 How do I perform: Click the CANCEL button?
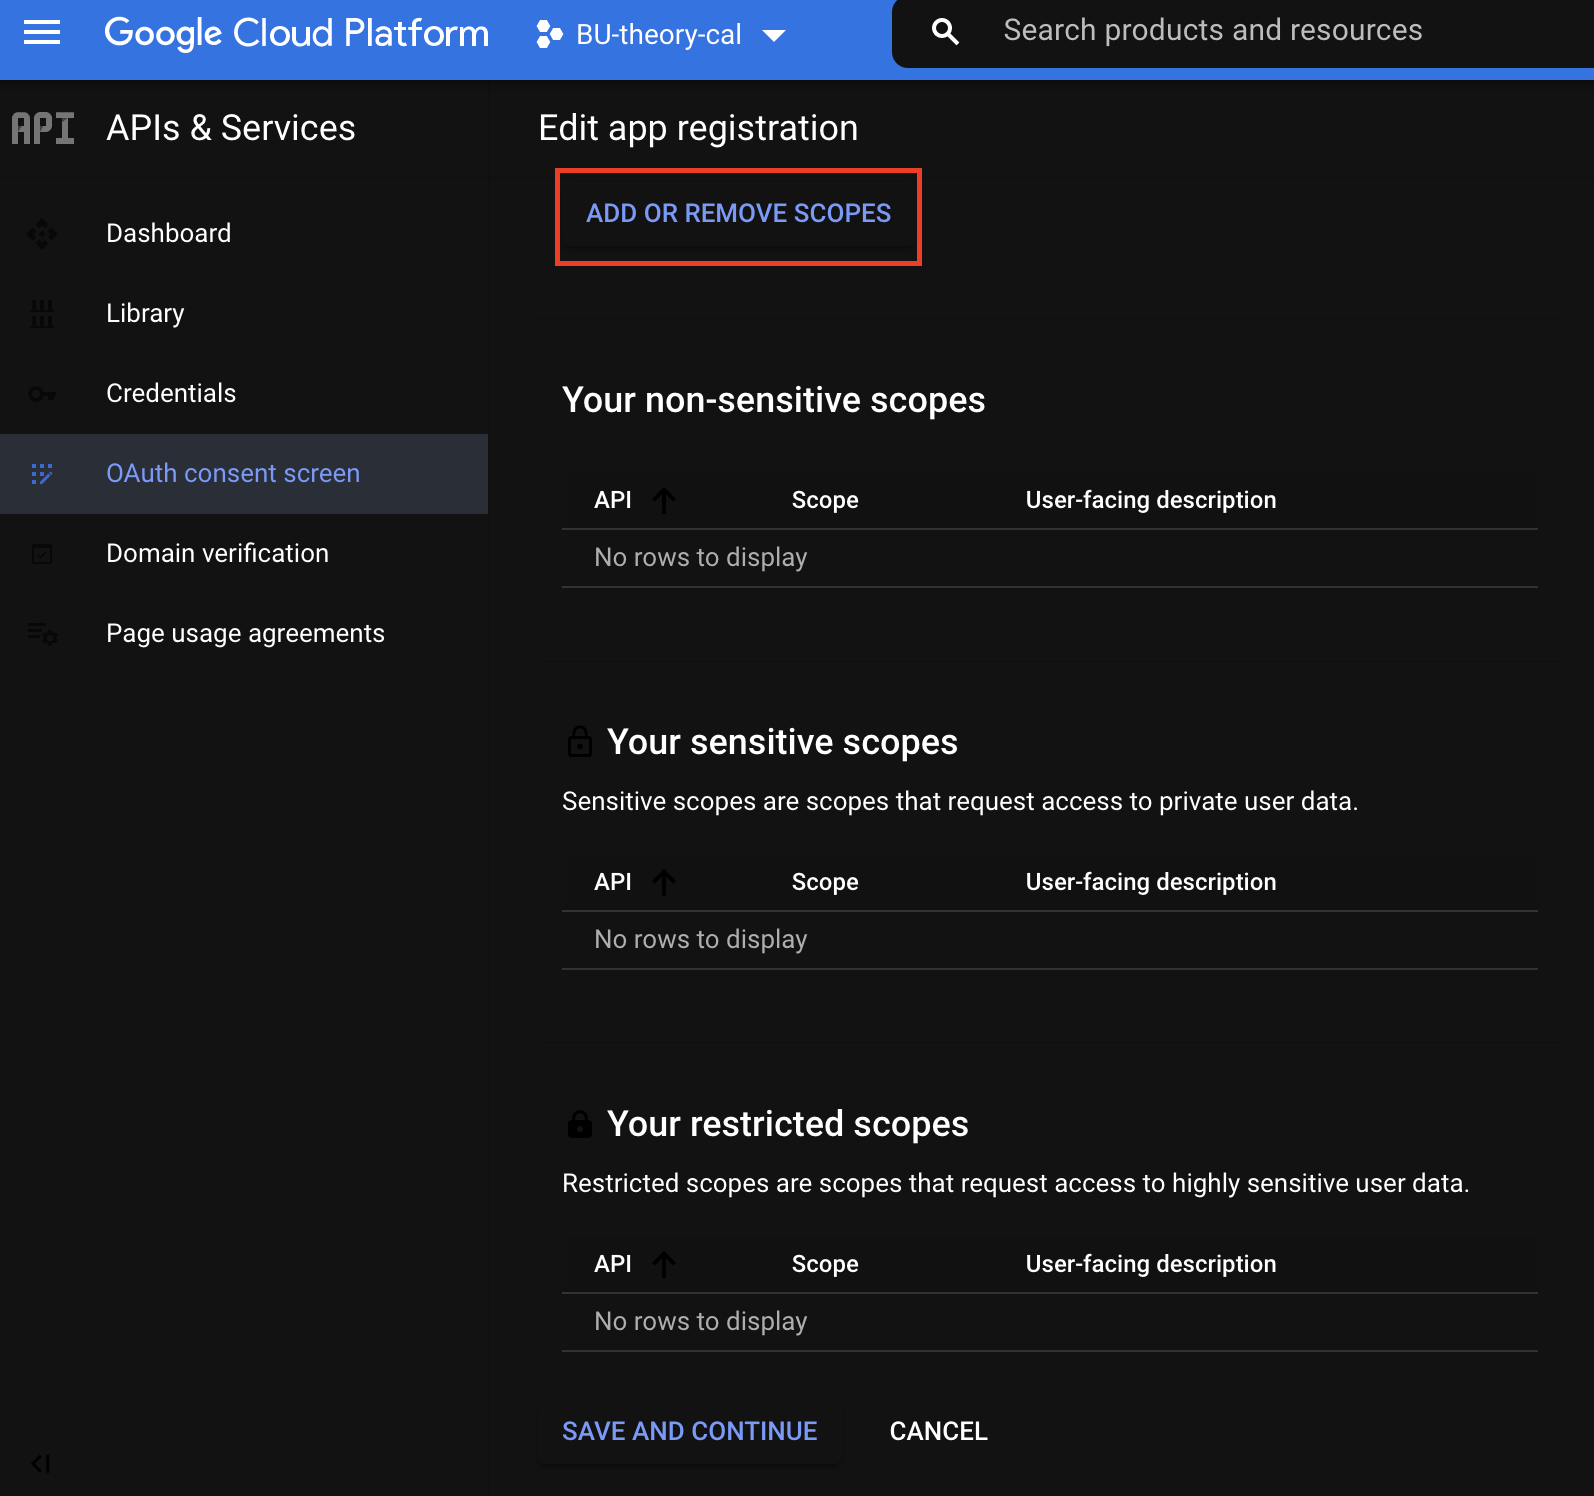click(938, 1431)
